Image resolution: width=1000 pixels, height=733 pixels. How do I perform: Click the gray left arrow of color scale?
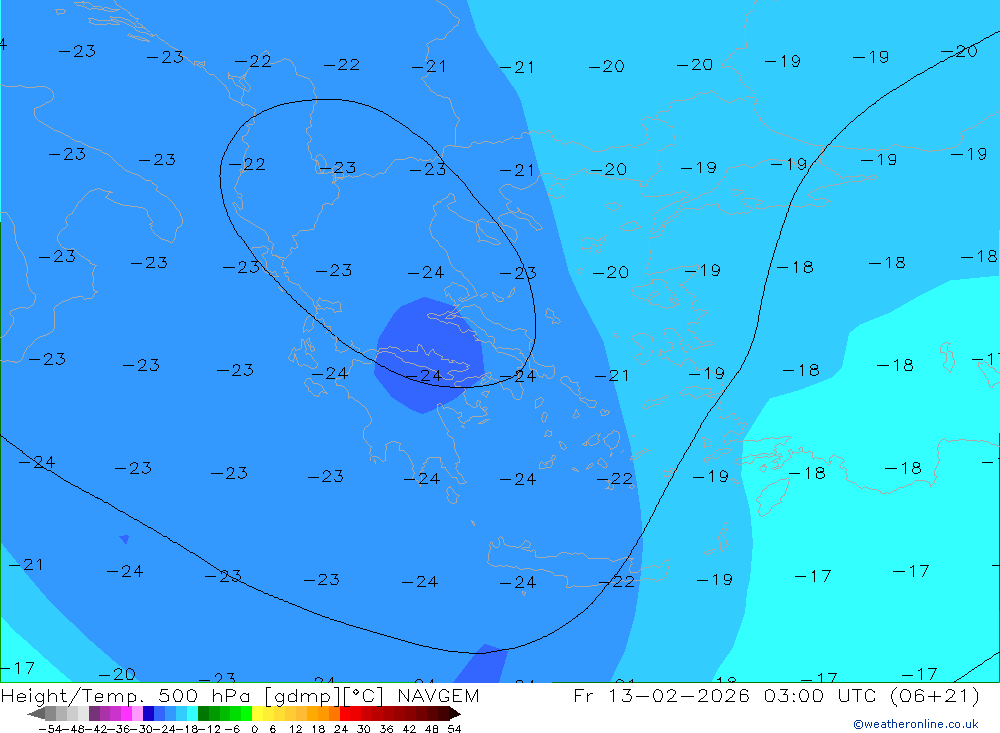tap(37, 713)
